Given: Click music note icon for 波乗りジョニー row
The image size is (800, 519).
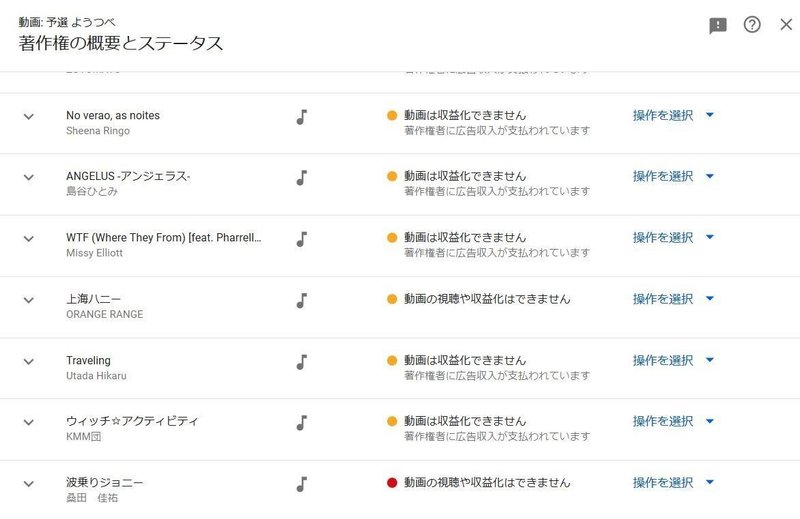Looking at the screenshot, I should [302, 484].
